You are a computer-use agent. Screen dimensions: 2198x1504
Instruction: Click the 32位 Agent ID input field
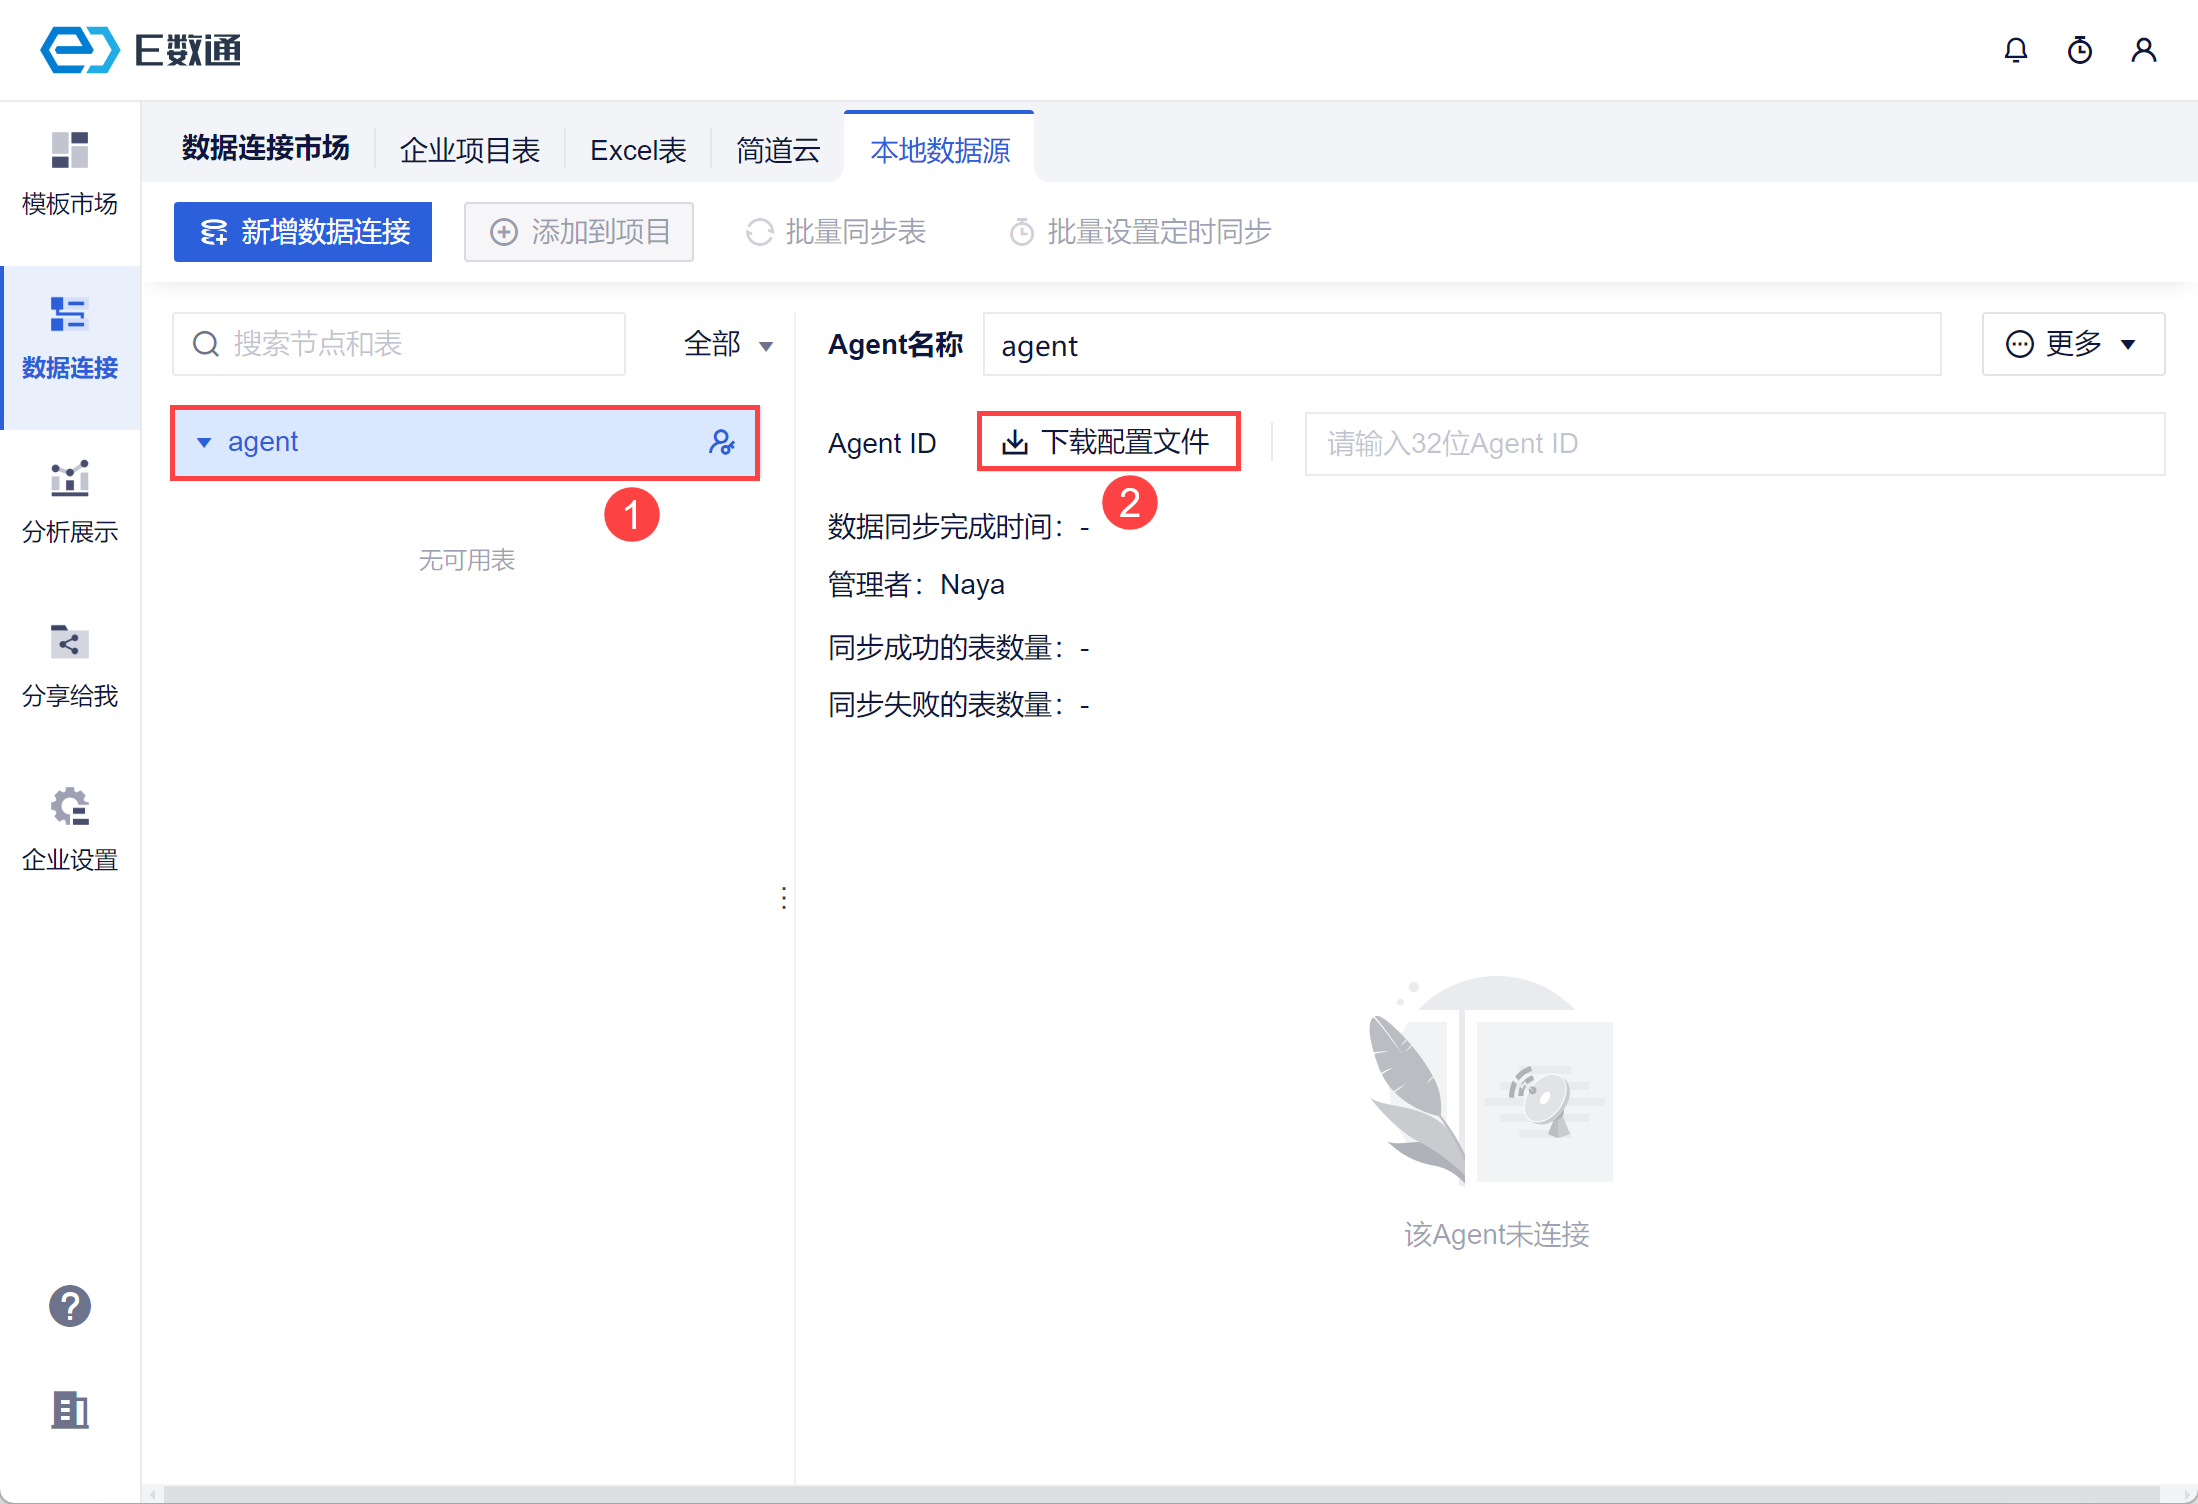click(x=1733, y=444)
